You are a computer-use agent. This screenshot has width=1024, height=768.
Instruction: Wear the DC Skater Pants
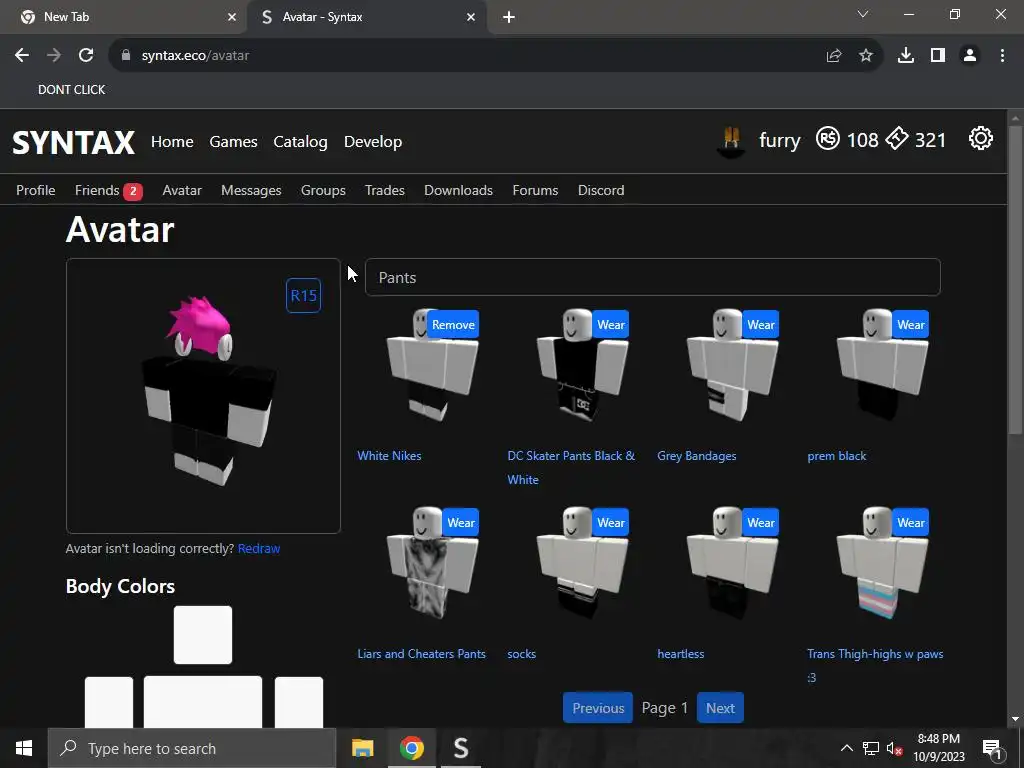point(611,325)
